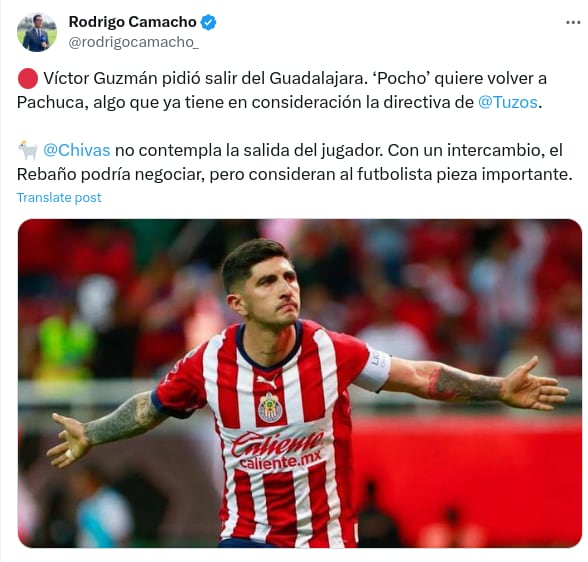Click Rodrigo Camacho's profile avatar
The height and width of the screenshot is (562, 588).
(37, 32)
